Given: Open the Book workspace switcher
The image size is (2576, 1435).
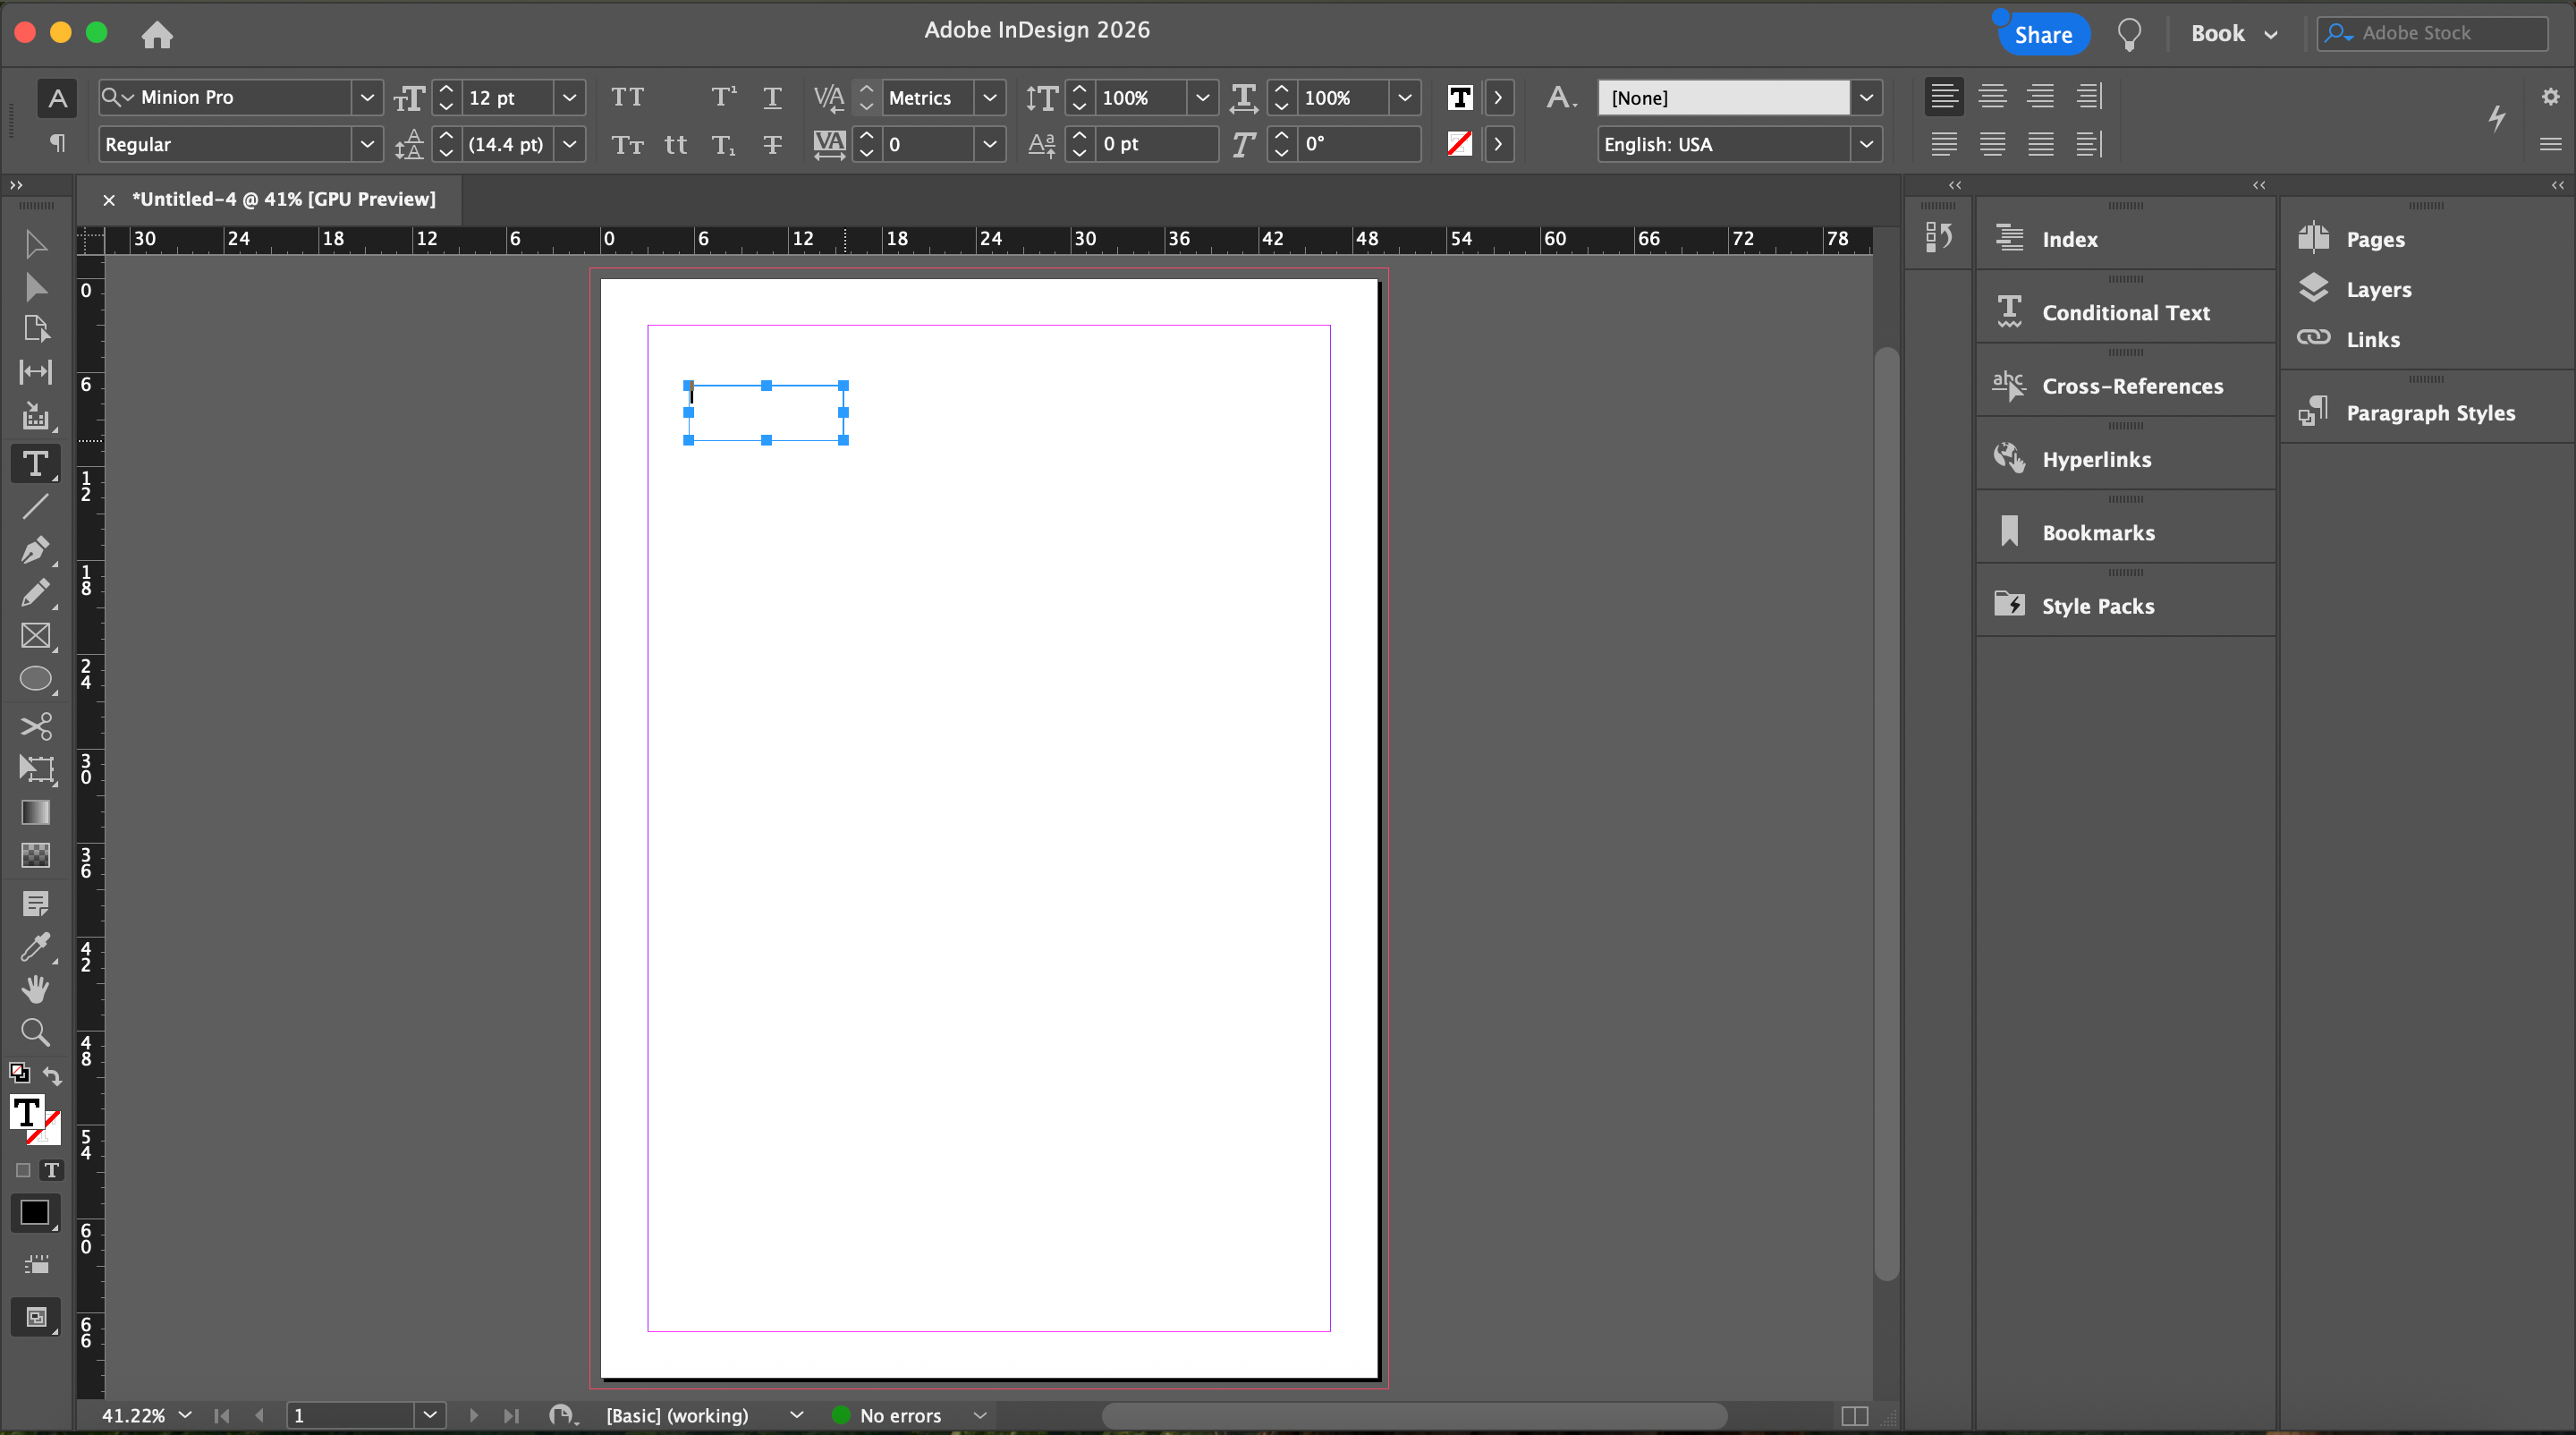Looking at the screenshot, I should pyautogui.click(x=2233, y=33).
